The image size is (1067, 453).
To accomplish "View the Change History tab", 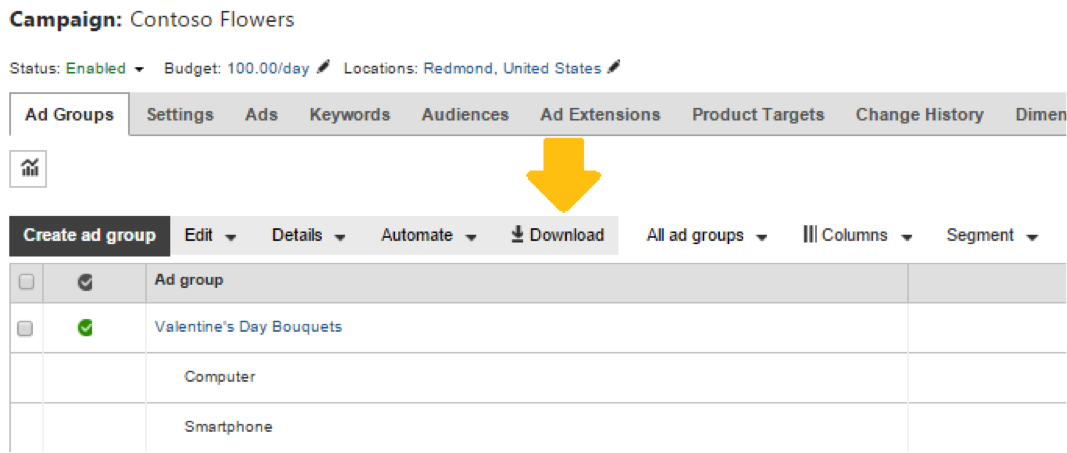I will tap(919, 114).
